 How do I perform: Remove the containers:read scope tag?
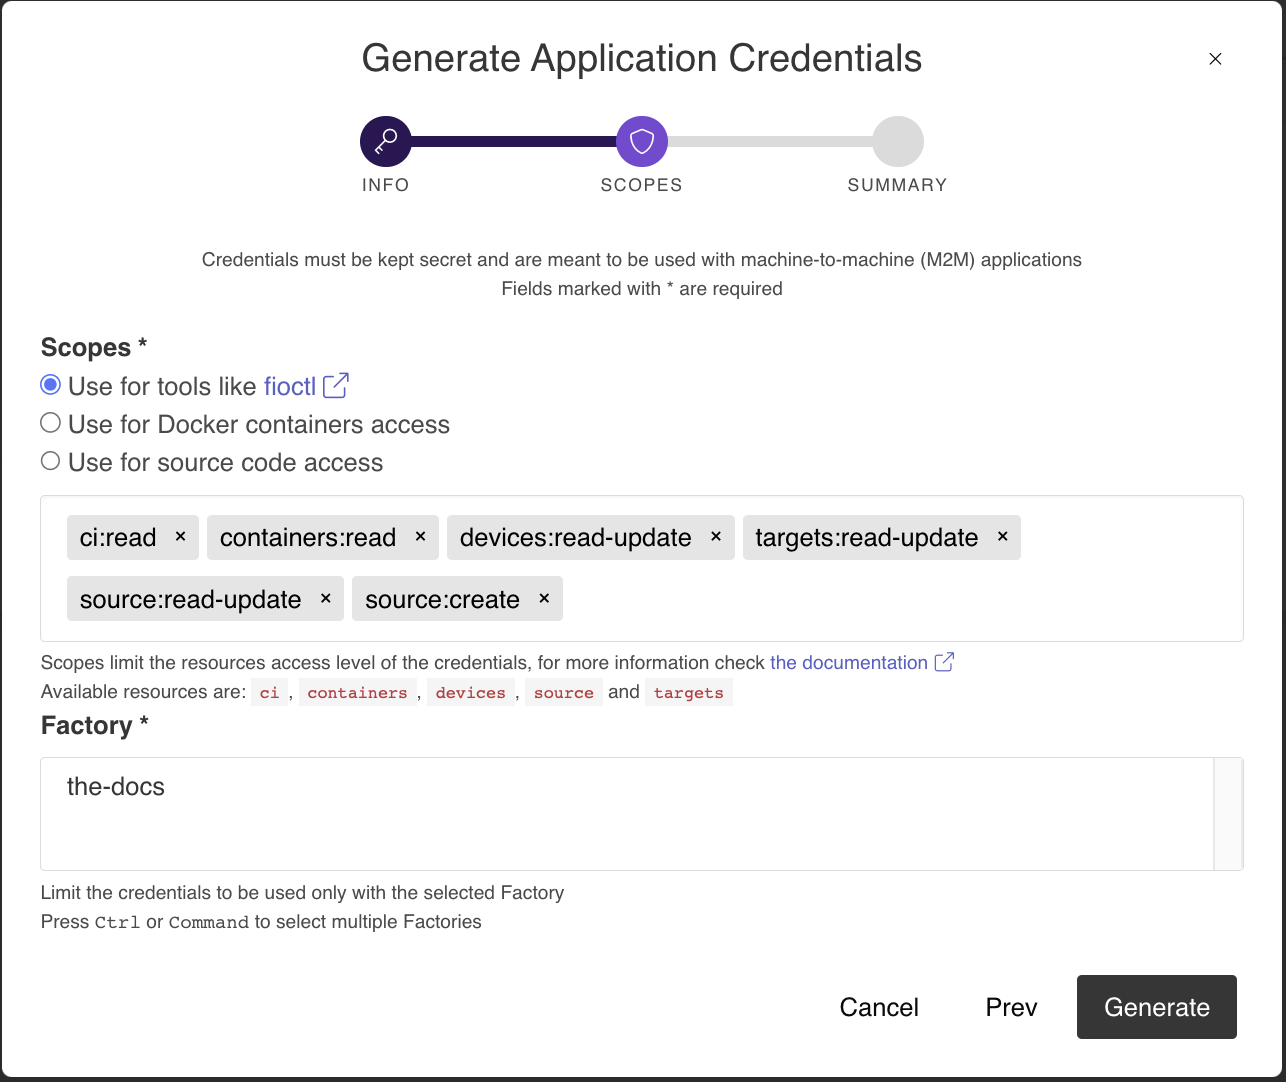(421, 537)
